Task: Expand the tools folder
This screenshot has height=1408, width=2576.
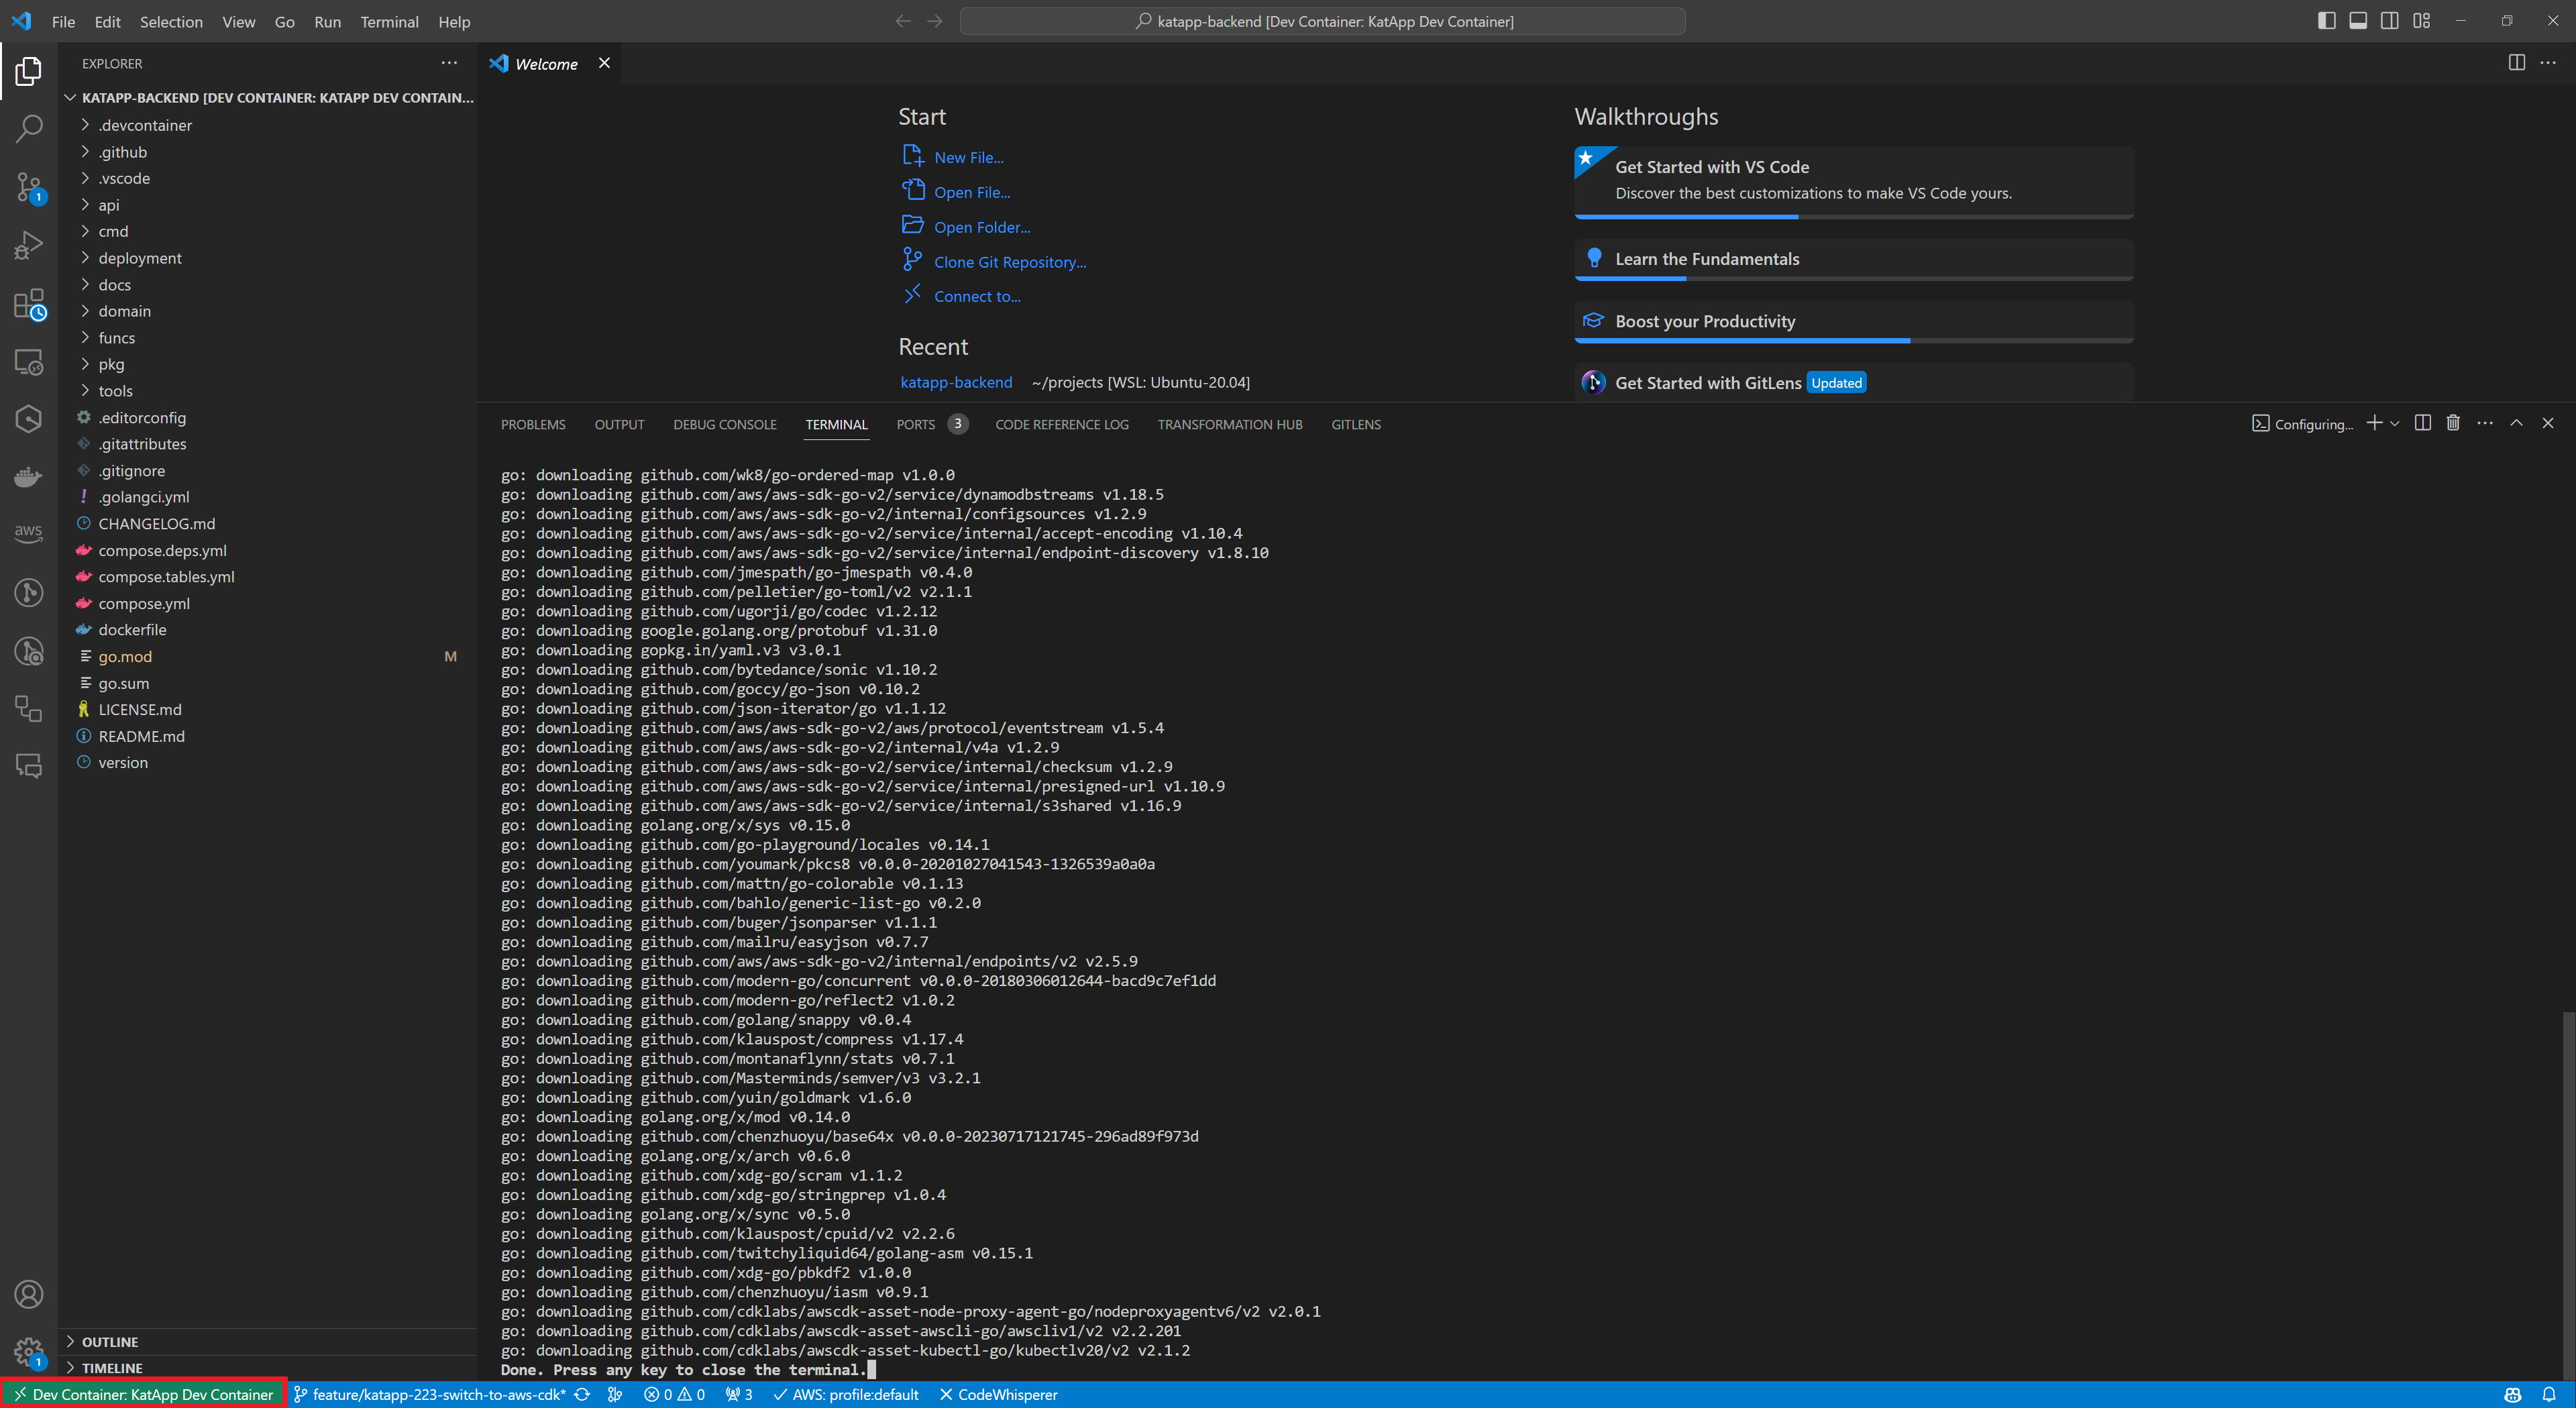Action: tap(115, 391)
